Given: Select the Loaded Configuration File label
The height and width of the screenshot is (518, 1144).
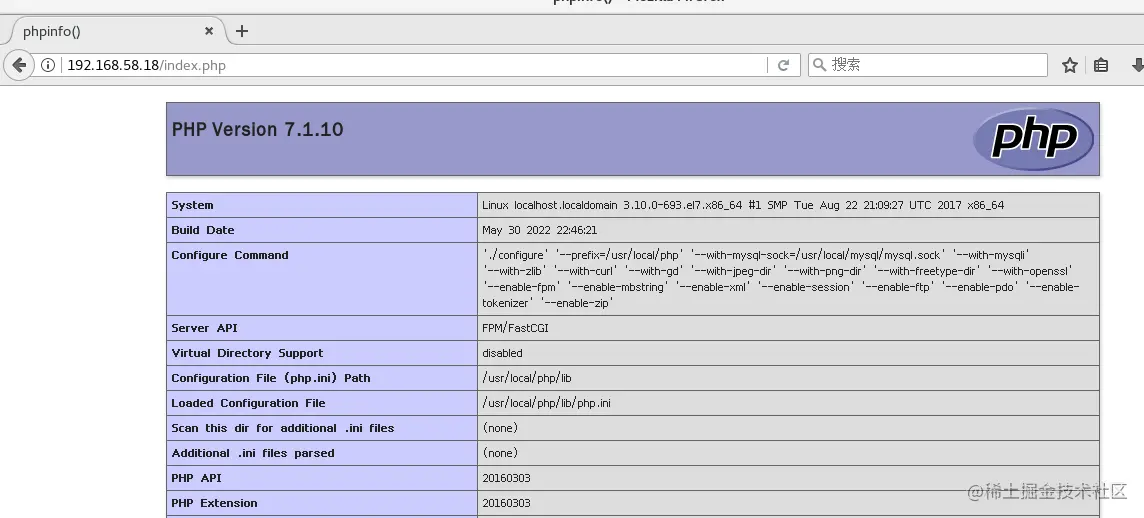Looking at the screenshot, I should (x=248, y=403).
